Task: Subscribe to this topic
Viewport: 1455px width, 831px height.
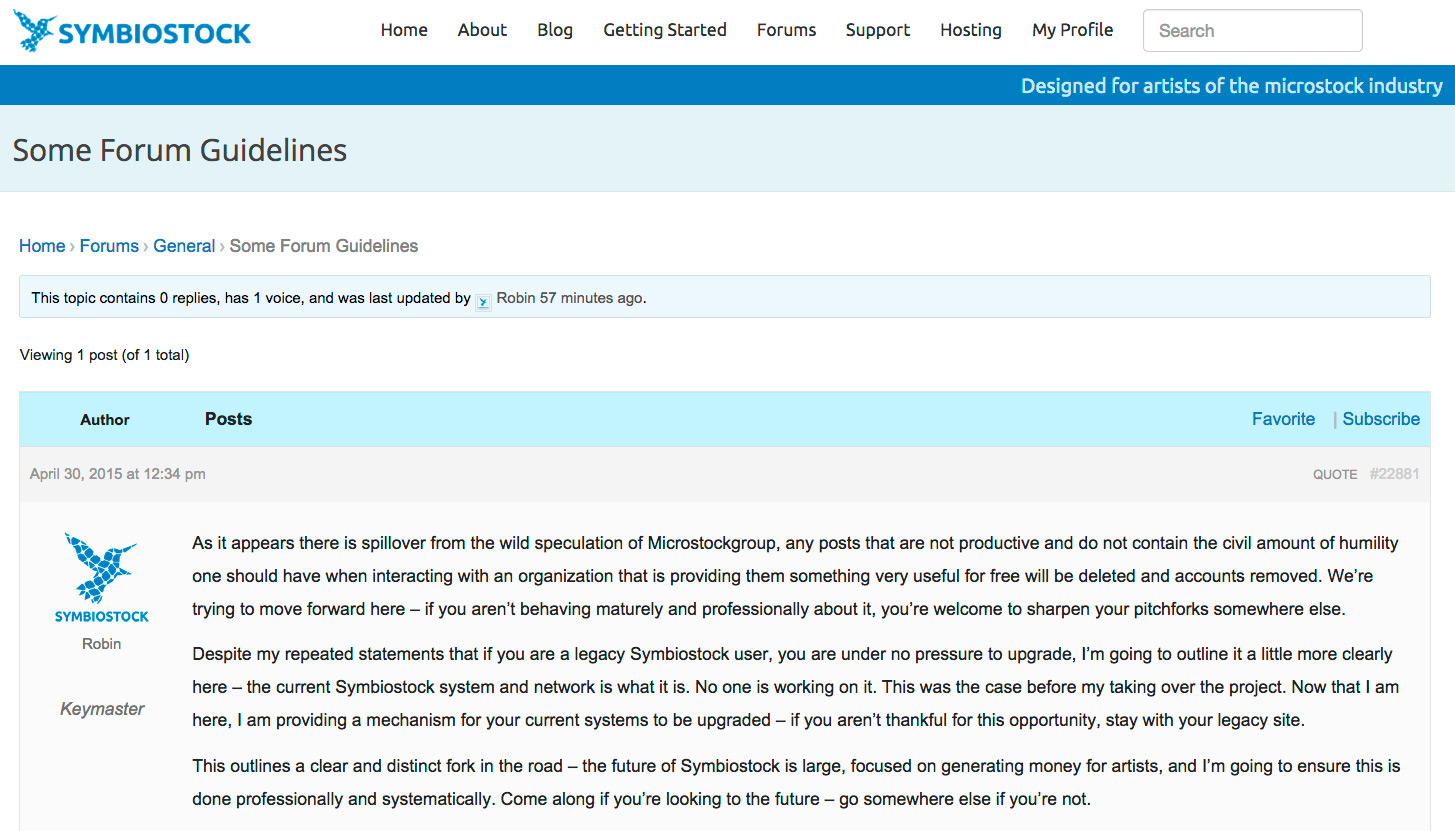Action: (x=1381, y=419)
